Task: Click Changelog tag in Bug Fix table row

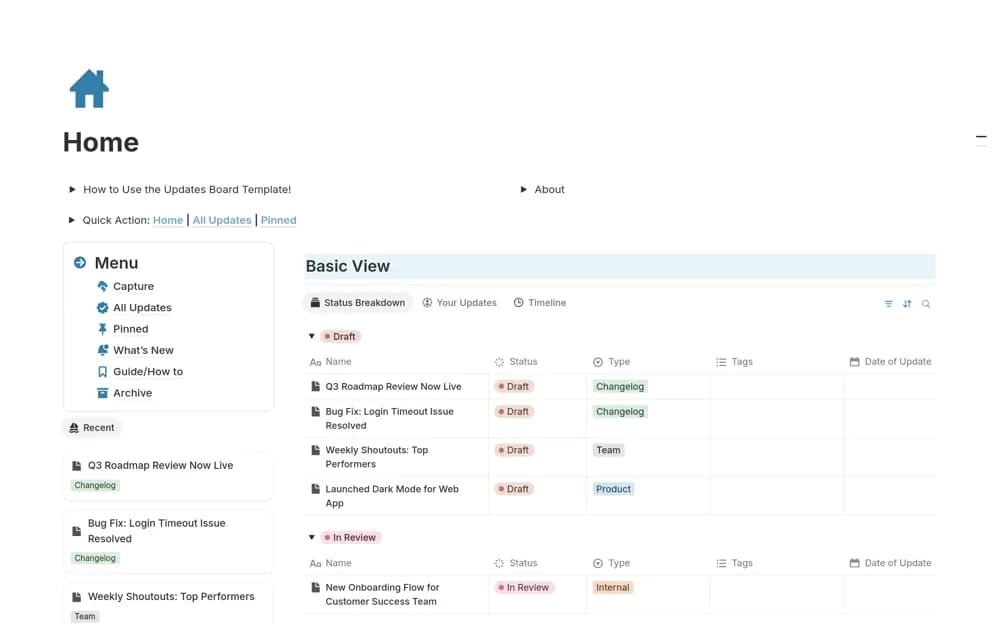Action: pyautogui.click(x=620, y=412)
